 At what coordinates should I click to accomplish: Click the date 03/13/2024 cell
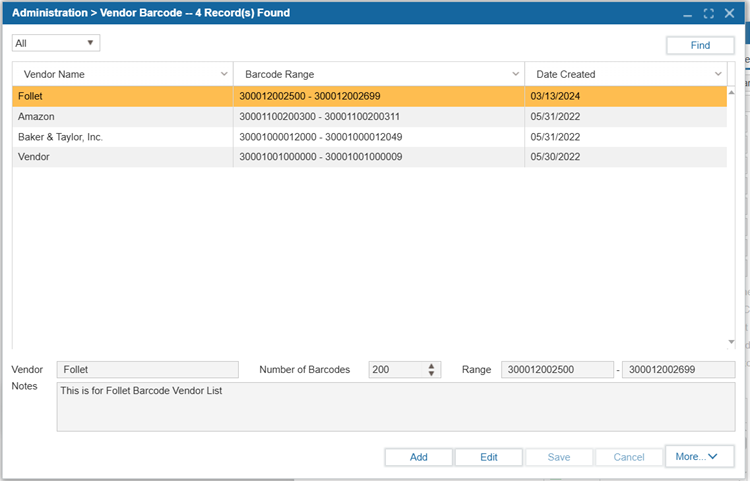tap(555, 96)
